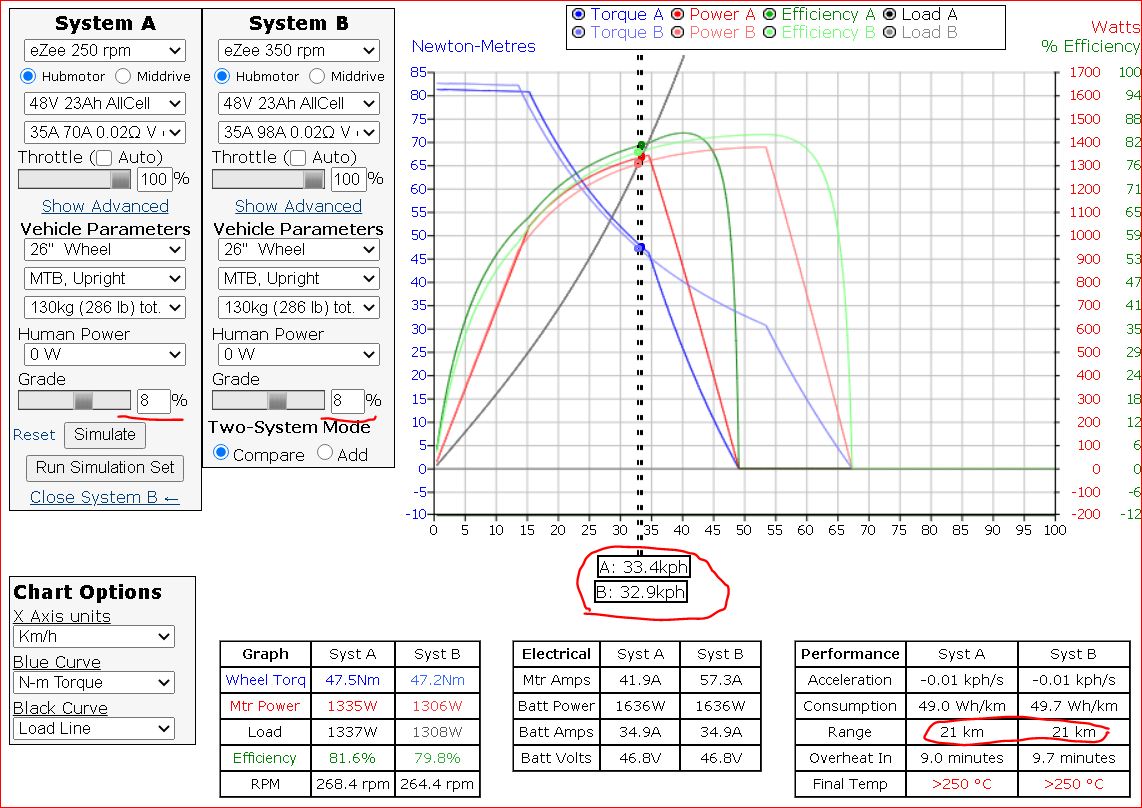Toggle Torque A legend radio
Image resolution: width=1142 pixels, height=808 pixels.
pyautogui.click(x=579, y=15)
